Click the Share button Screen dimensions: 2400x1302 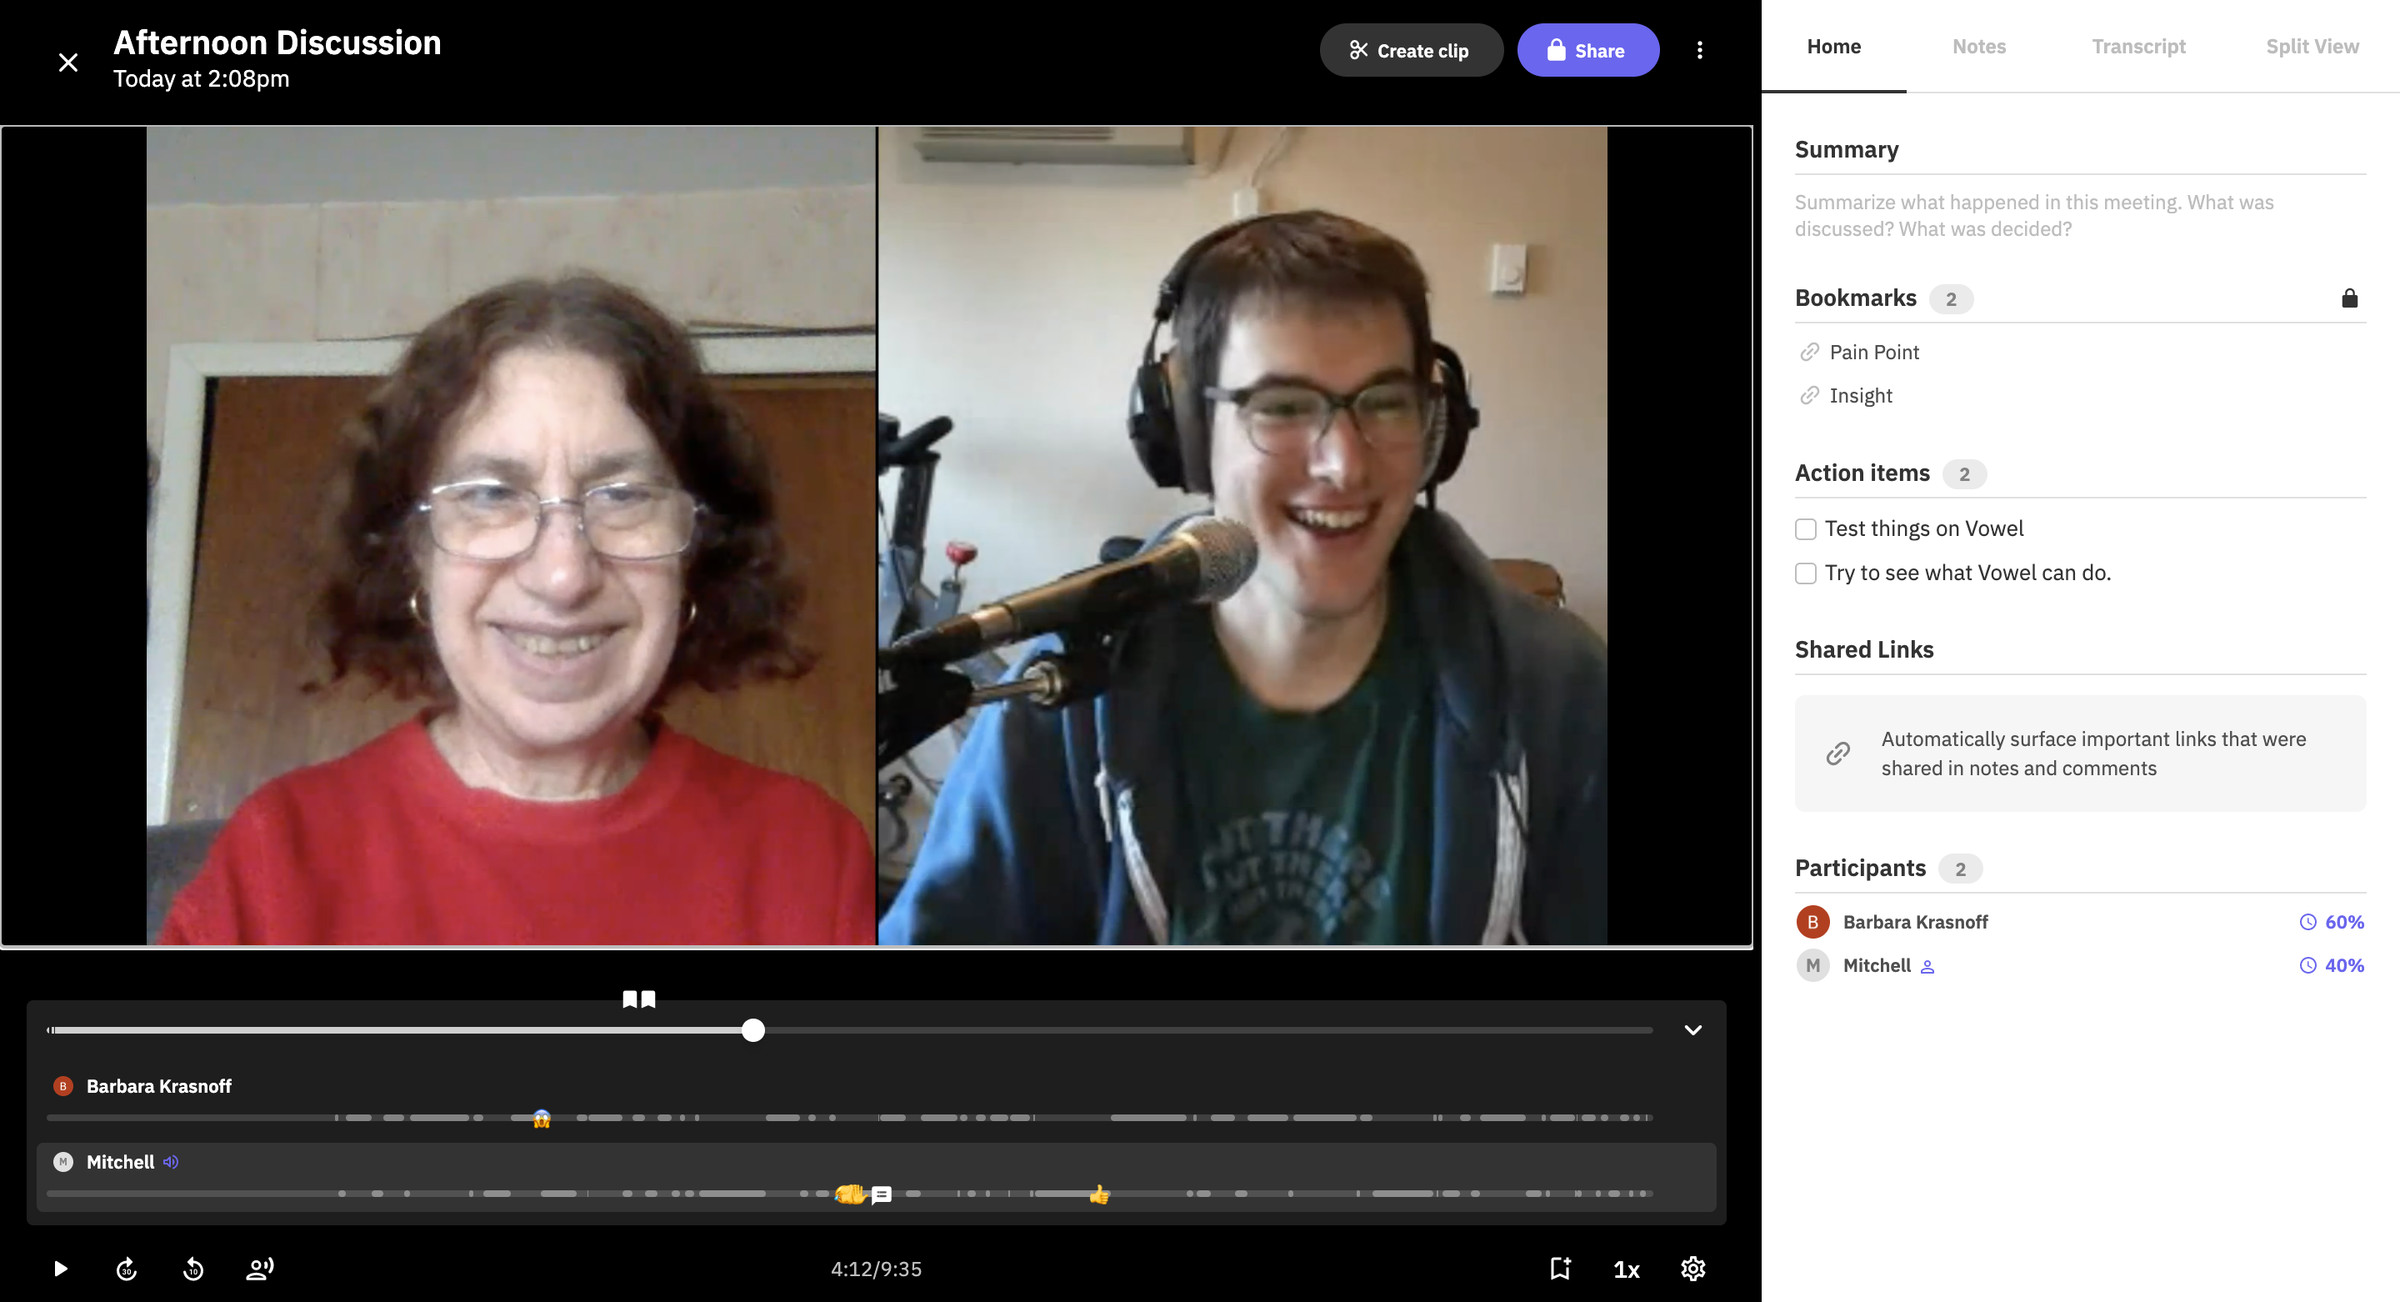click(1587, 50)
